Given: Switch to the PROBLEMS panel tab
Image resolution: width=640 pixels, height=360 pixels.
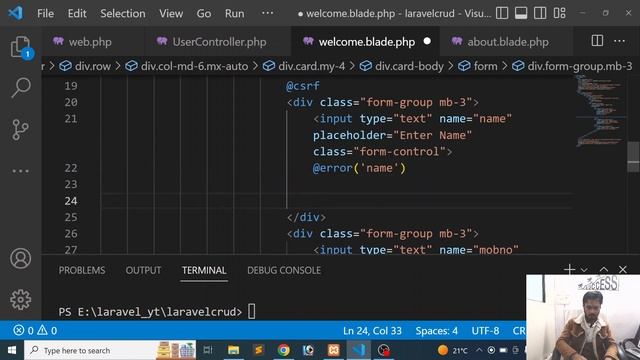Looking at the screenshot, I should point(82,270).
